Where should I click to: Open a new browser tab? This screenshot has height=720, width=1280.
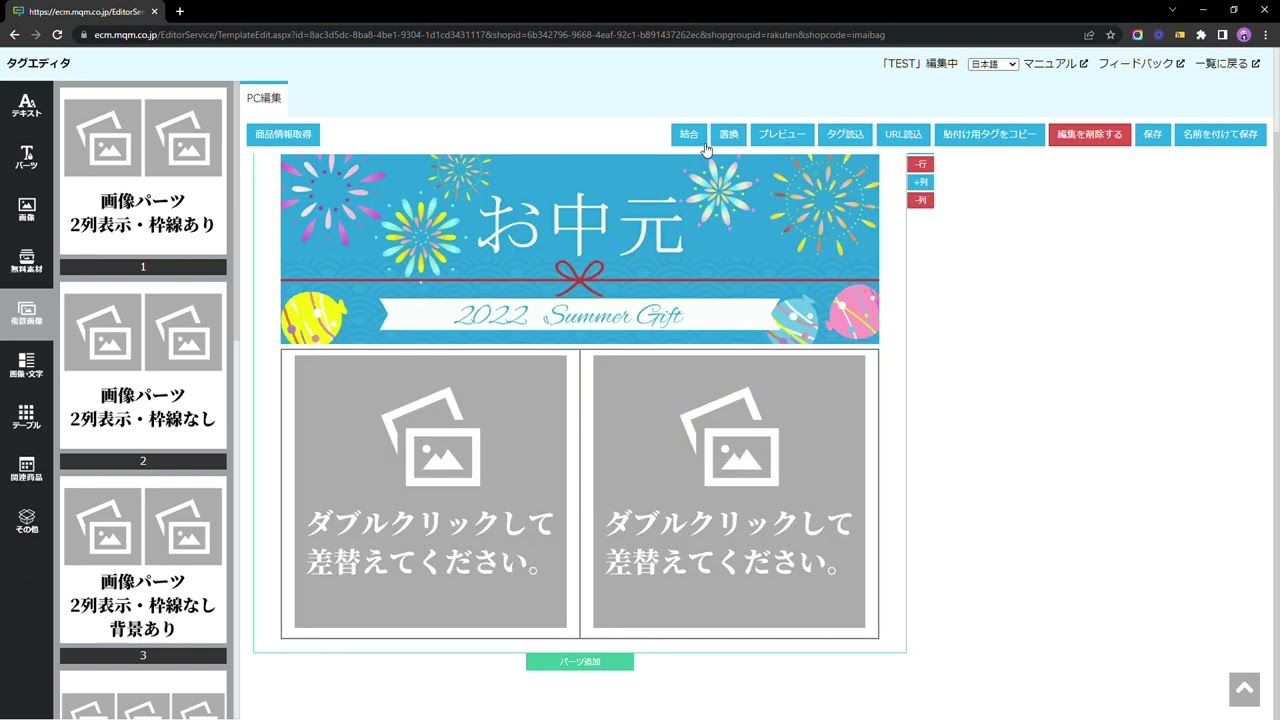pos(180,11)
